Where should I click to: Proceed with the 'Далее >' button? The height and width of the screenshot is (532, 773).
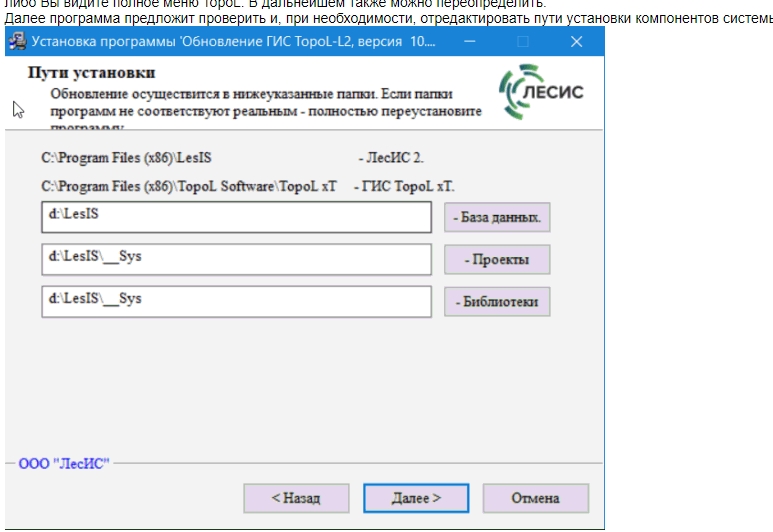tap(416, 498)
